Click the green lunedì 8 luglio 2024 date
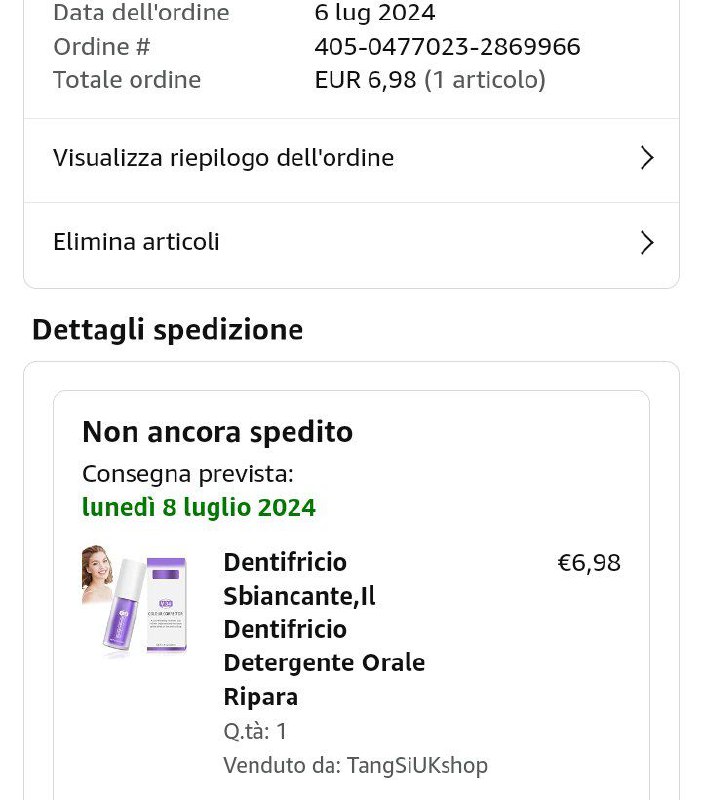702x800 pixels. click(199, 508)
